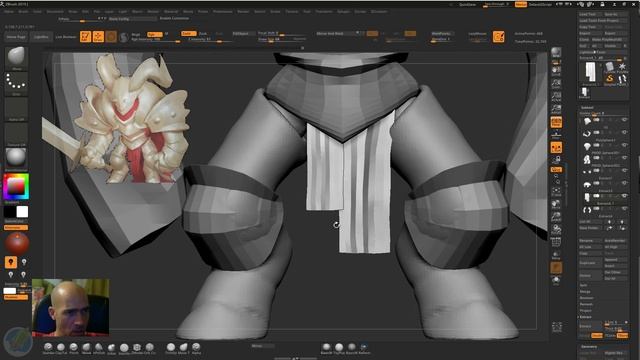
Task: Click the BPR render icon
Action: point(556,53)
